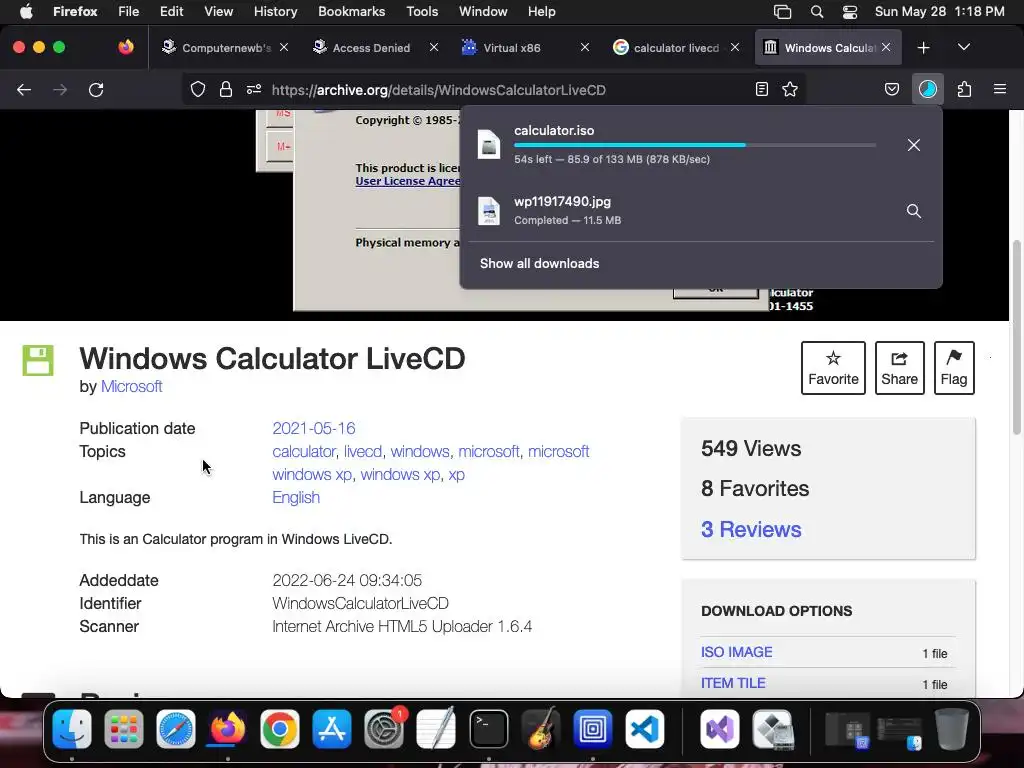1024x768 pixels.
Task: Open the 3 Reviews link
Action: pos(751,529)
